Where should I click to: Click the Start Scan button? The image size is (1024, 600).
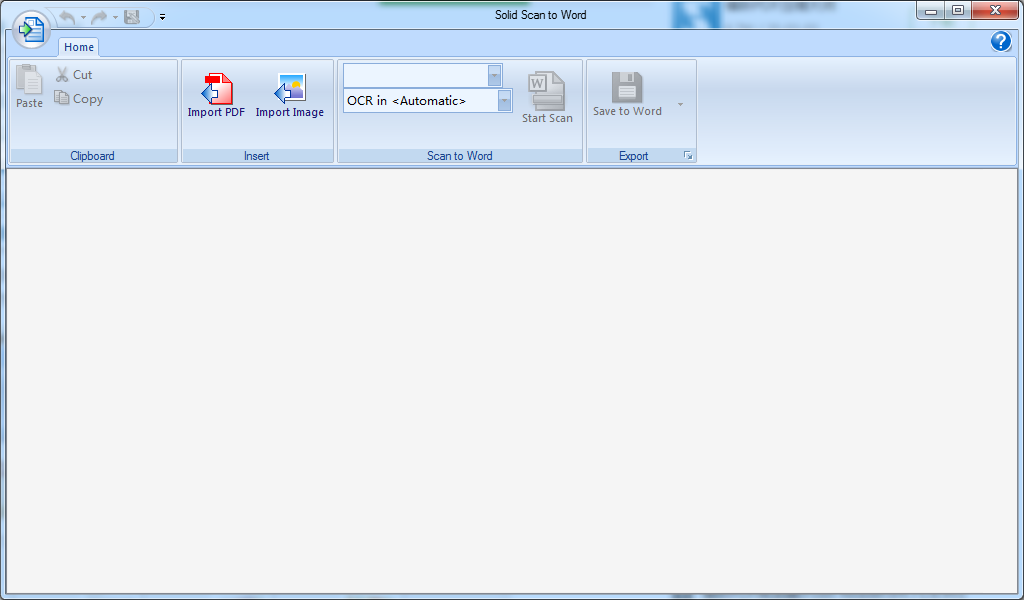[x=547, y=97]
